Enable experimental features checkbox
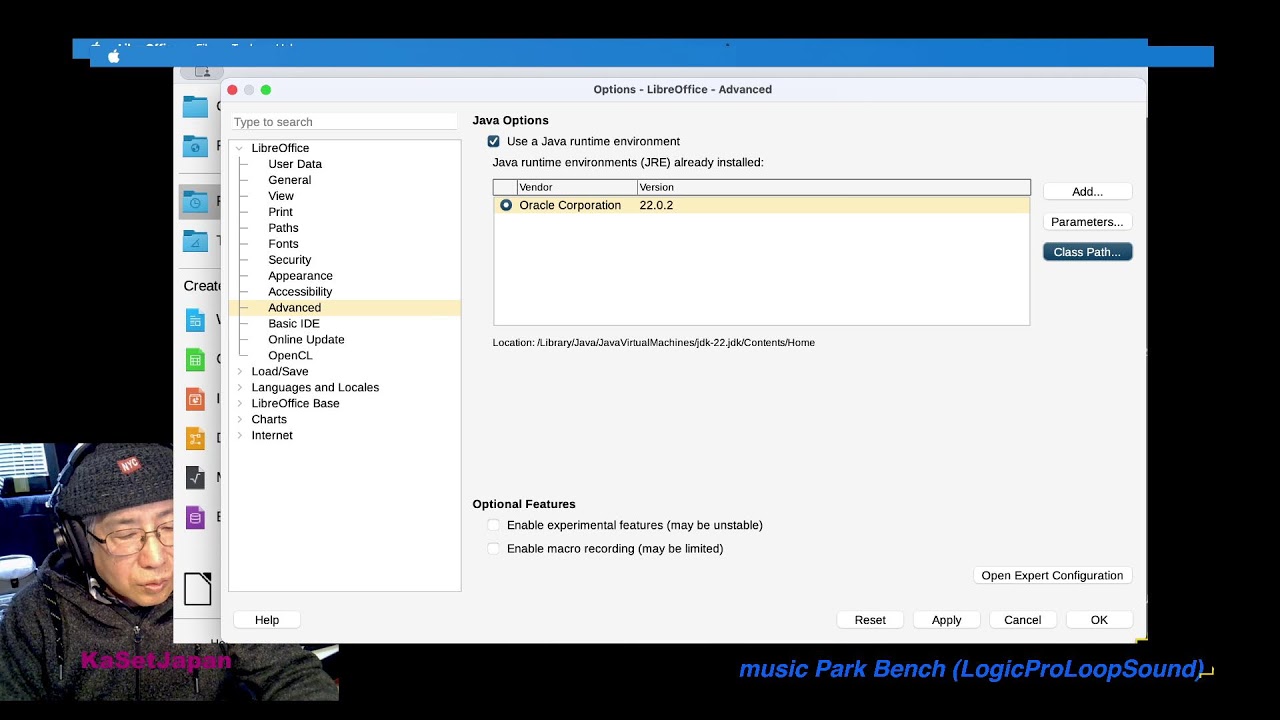This screenshot has height=720, width=1280. (493, 525)
